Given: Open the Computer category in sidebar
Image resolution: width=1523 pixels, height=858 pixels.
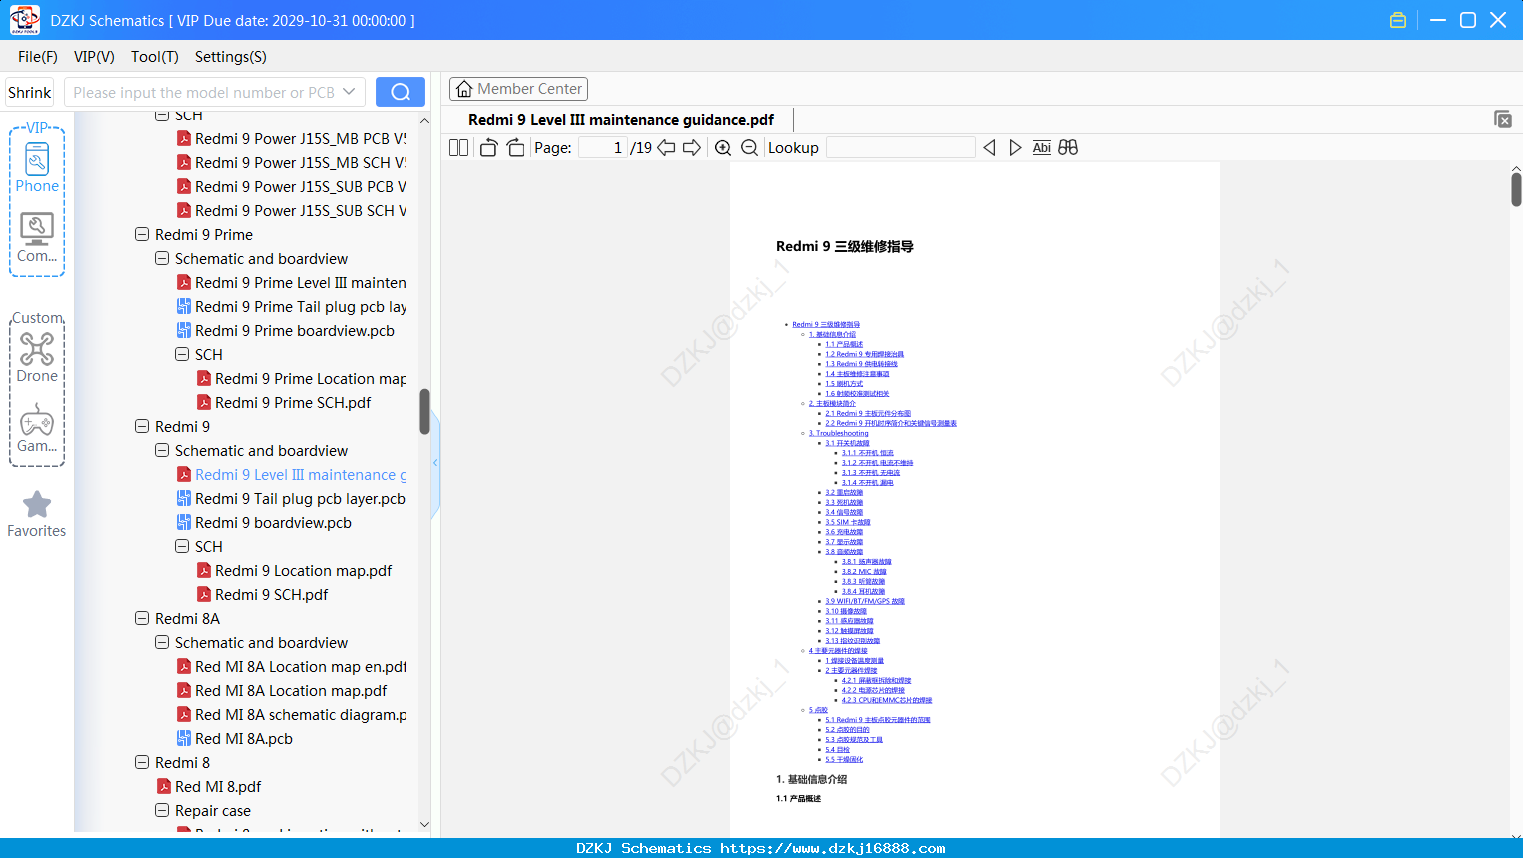Looking at the screenshot, I should point(37,238).
